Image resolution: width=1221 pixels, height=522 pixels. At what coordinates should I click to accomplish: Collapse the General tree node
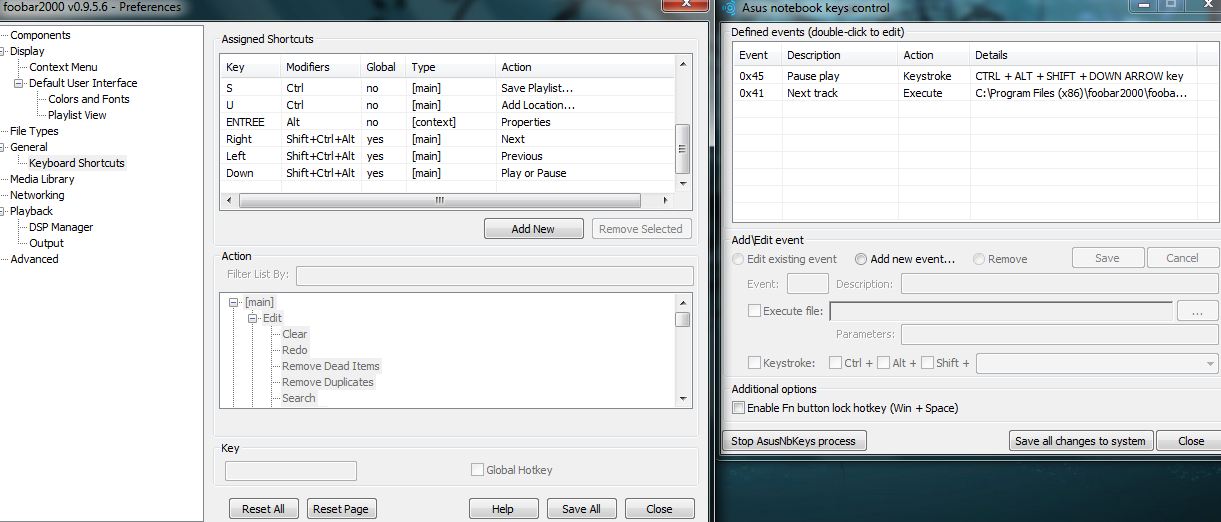click(3, 147)
